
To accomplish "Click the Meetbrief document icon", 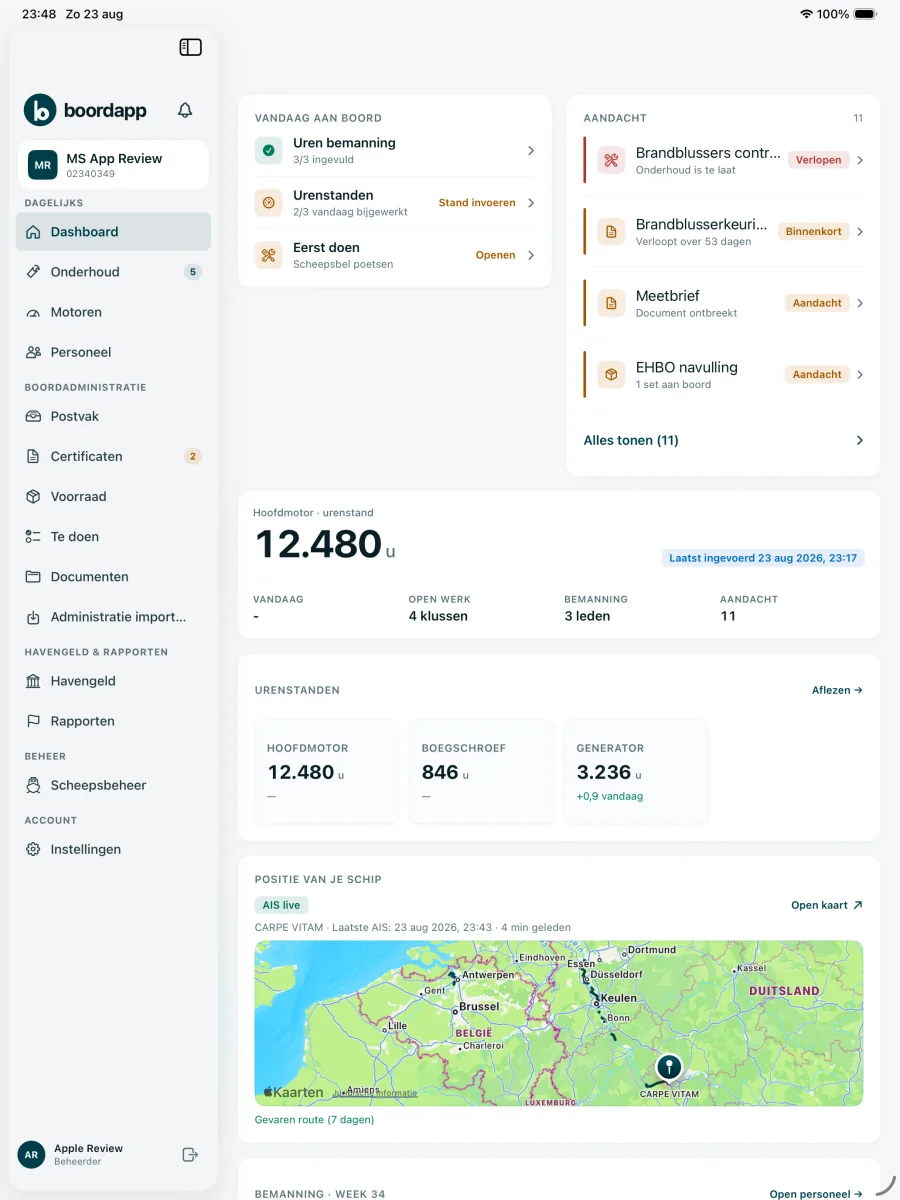I will 611,303.
